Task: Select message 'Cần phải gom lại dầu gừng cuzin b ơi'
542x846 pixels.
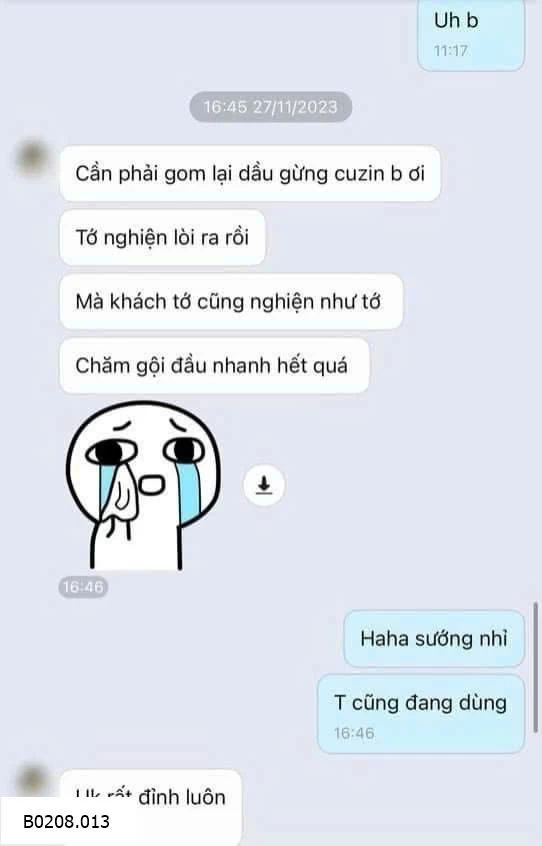Action: [x=250, y=174]
